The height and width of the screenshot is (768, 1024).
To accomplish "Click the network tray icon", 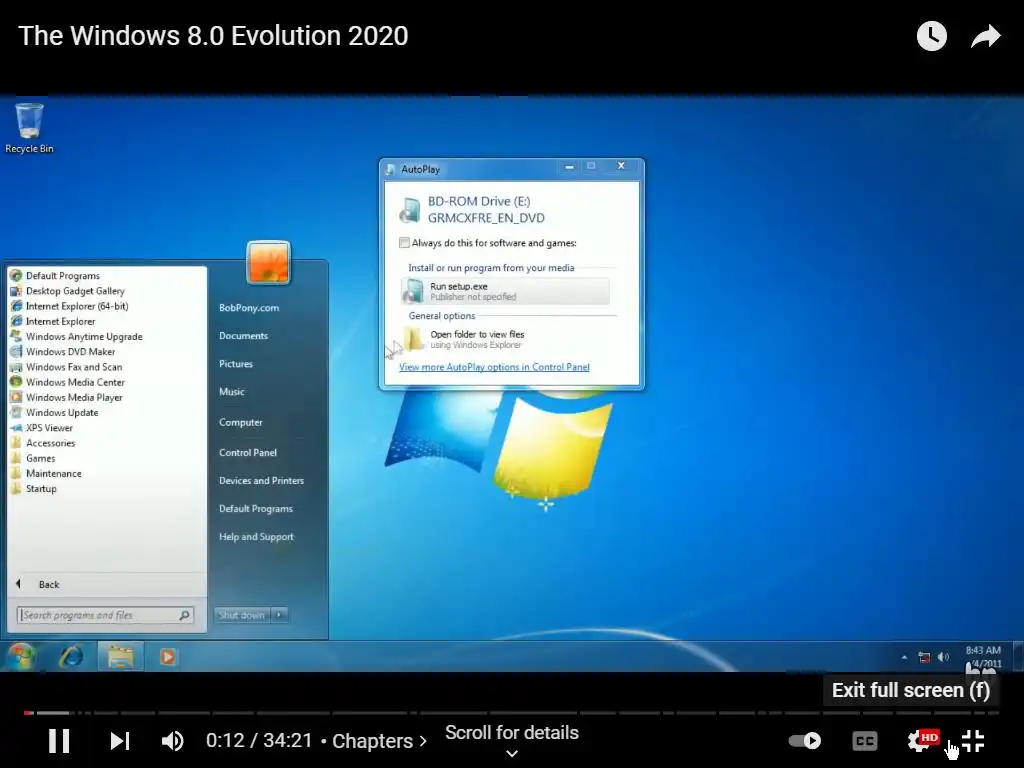I will pos(924,657).
